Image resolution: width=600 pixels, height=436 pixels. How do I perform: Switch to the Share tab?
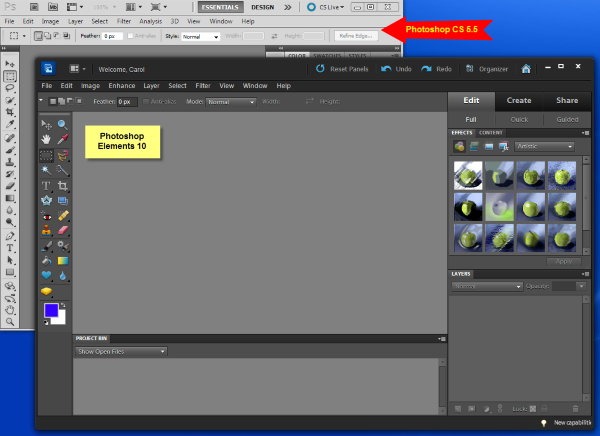point(567,100)
